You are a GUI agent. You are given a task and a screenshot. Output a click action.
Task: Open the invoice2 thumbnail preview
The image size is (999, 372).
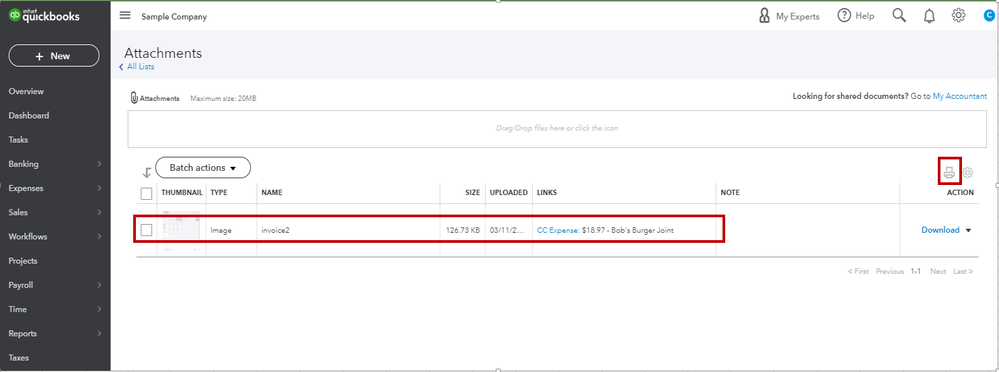(x=180, y=231)
